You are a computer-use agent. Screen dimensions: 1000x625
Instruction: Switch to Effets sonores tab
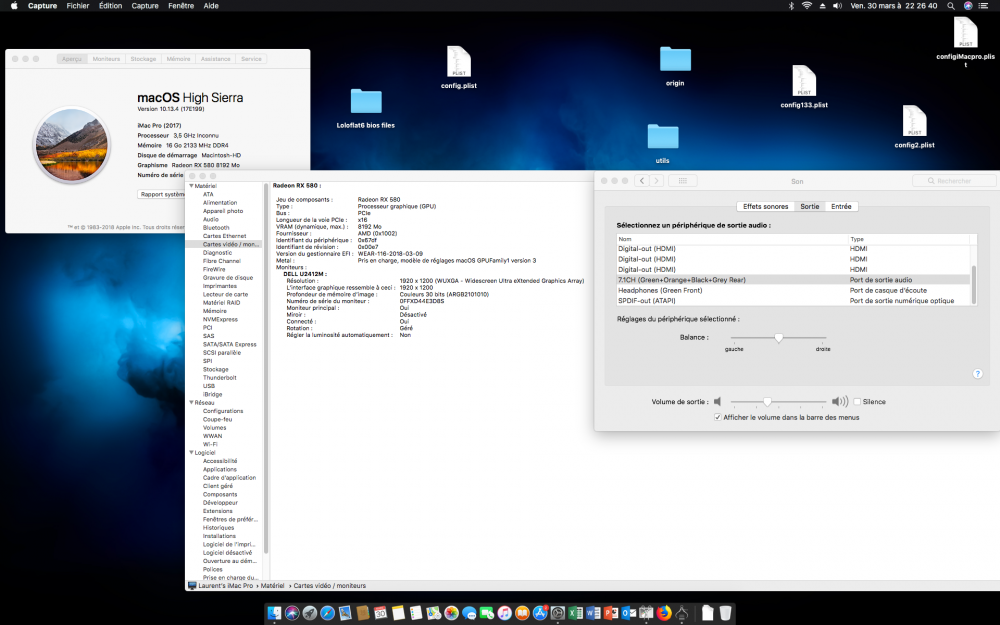[765, 207]
